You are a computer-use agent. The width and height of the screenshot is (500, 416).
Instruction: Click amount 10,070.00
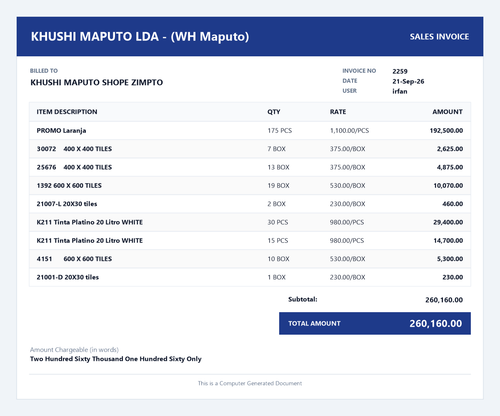448,185
